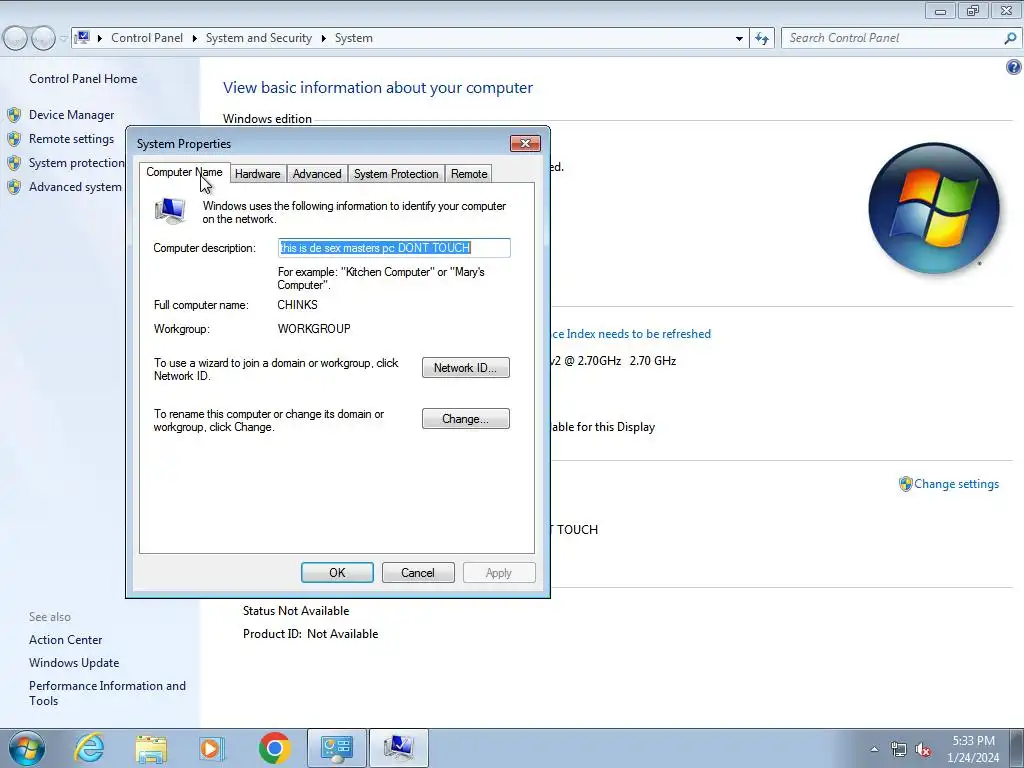Expand the root breadcrumb arrow before Control Panel
Screen dimensions: 1024x768
click(x=100, y=39)
